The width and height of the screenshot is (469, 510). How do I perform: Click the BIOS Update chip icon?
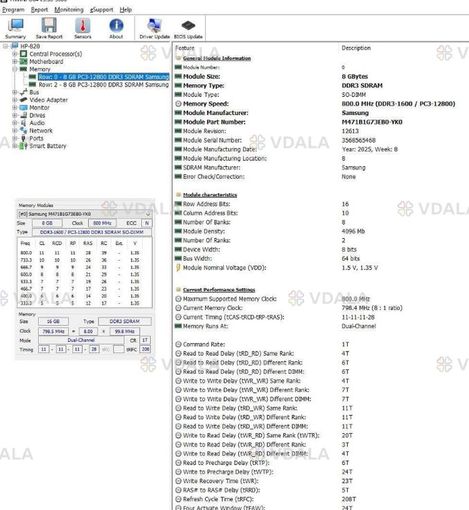tap(188, 25)
